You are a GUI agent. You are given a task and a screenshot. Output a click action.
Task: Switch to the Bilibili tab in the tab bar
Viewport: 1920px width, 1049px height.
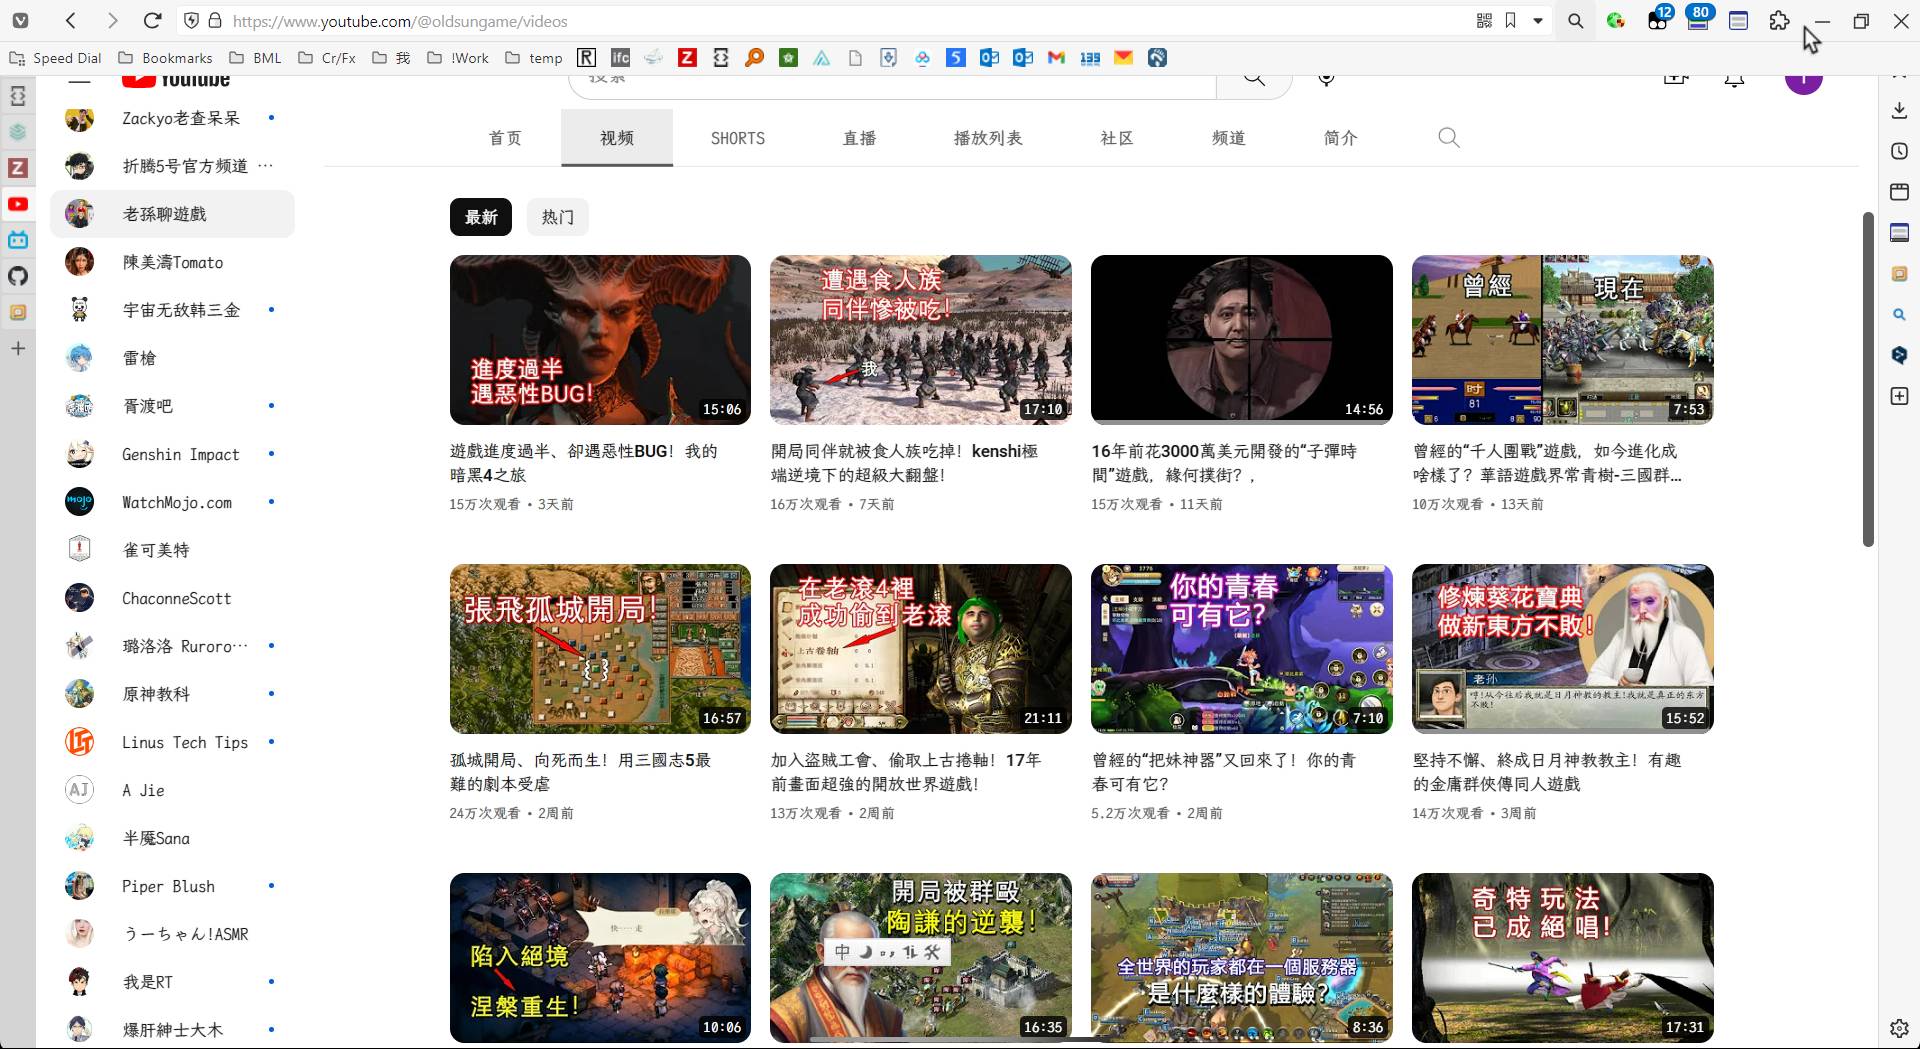(x=18, y=240)
